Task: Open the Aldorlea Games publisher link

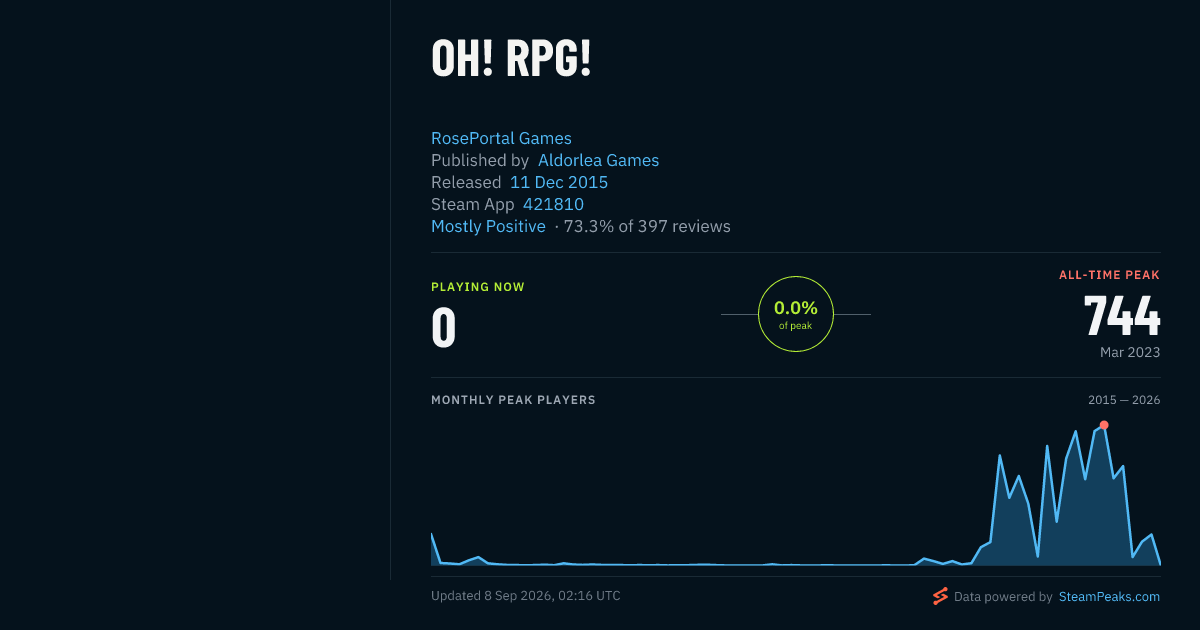Action: point(598,160)
